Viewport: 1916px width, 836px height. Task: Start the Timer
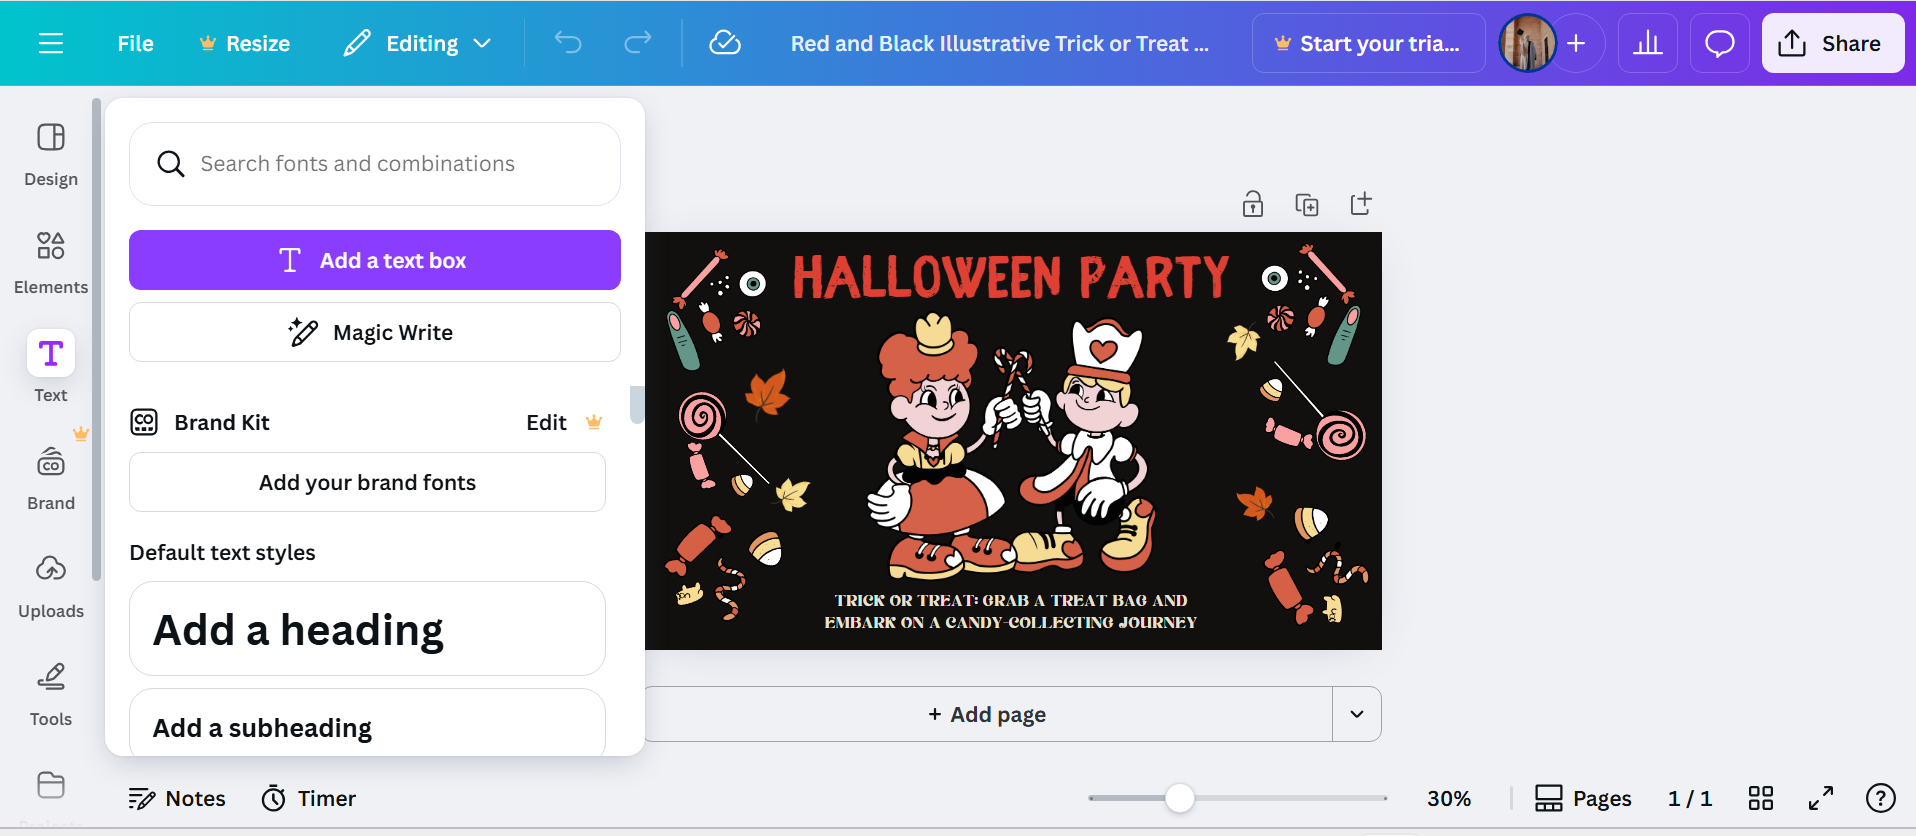(x=308, y=798)
